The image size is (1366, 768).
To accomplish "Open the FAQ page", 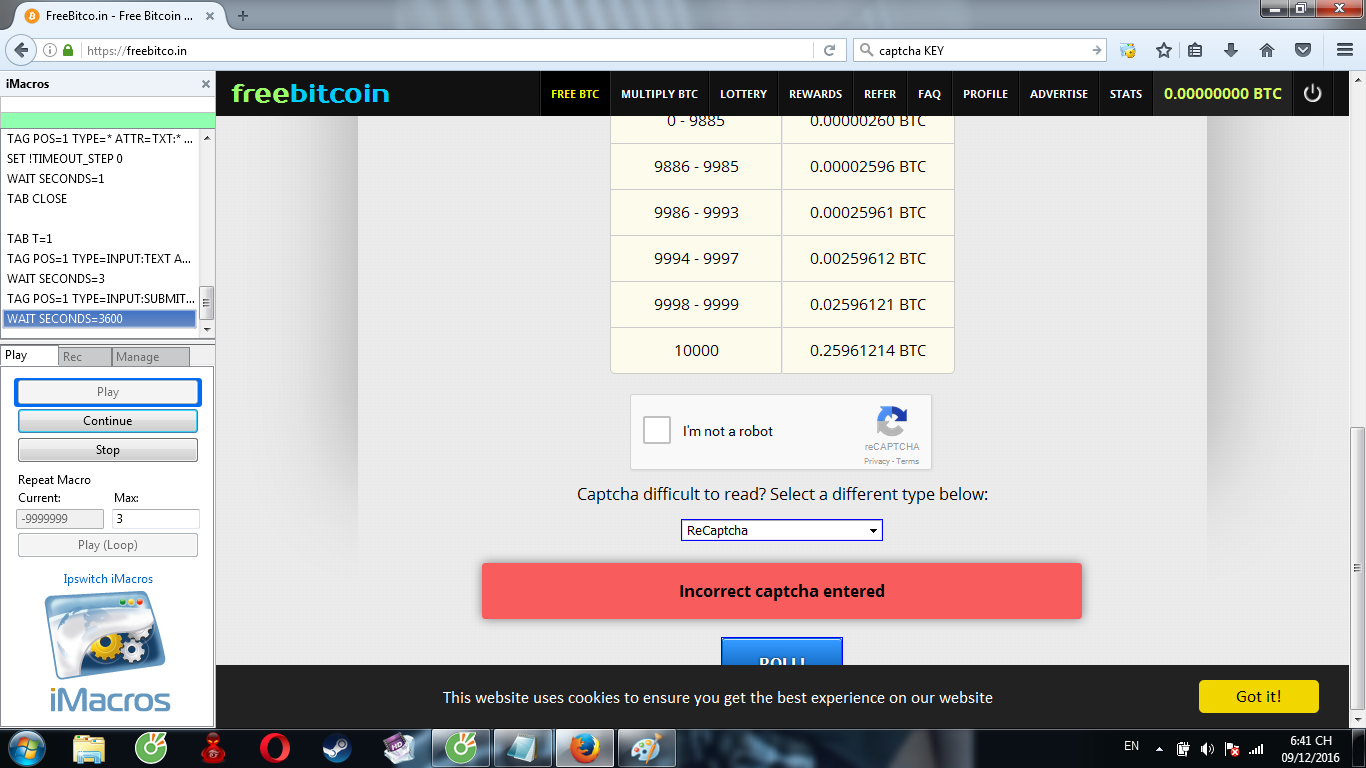I will coord(930,93).
